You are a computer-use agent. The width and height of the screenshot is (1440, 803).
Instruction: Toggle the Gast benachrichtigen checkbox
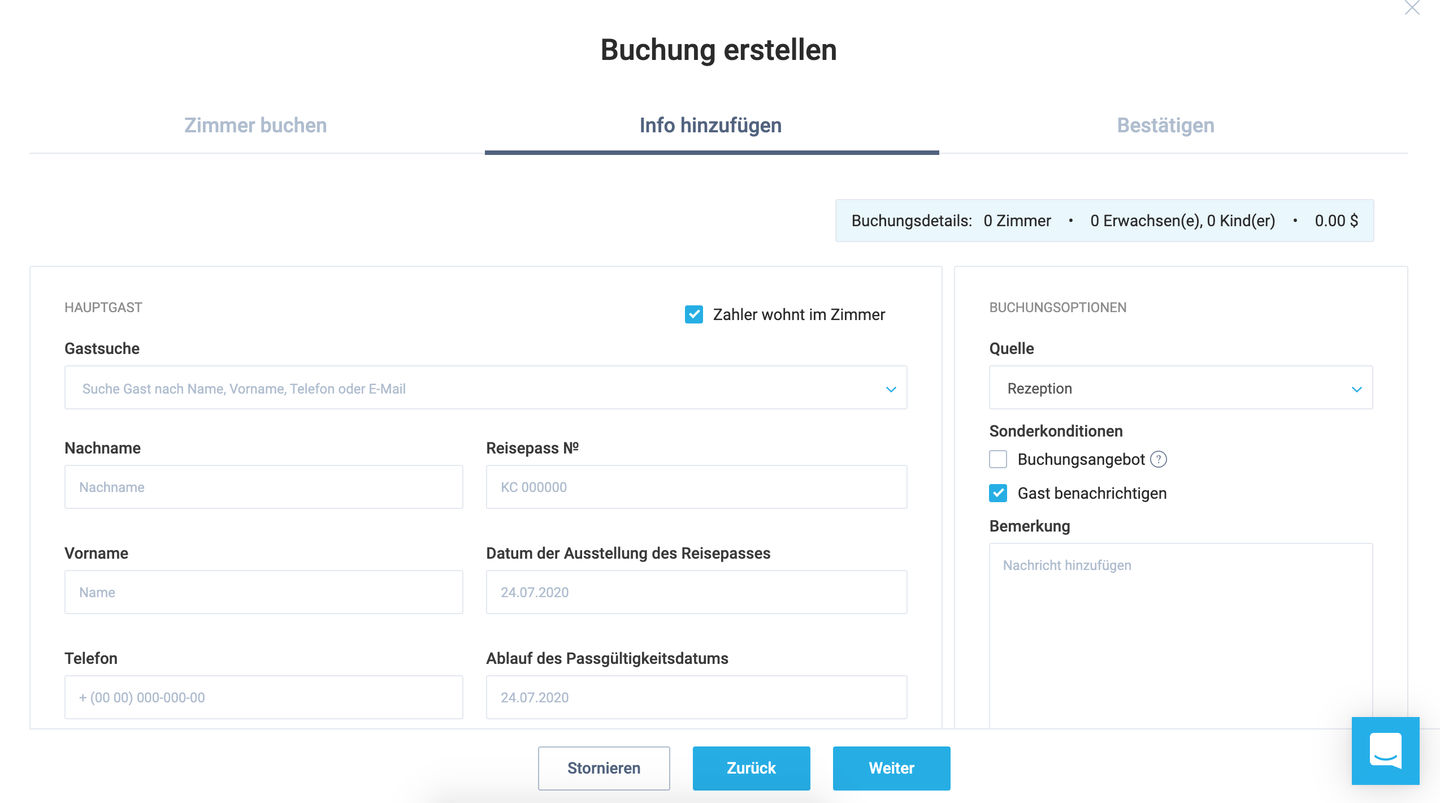pos(998,493)
